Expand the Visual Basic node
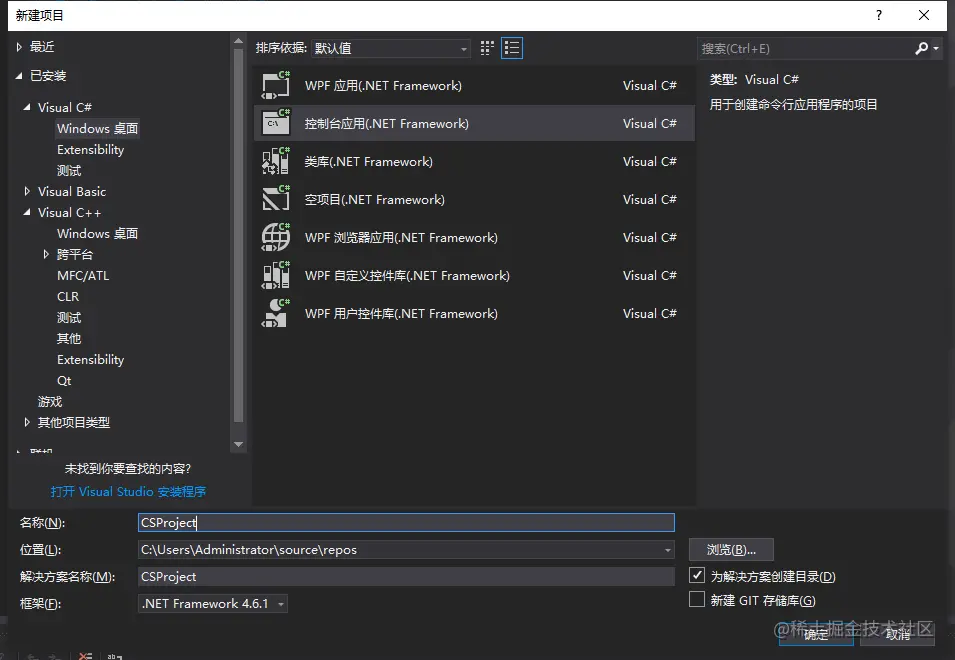Image resolution: width=955 pixels, height=660 pixels. tap(27, 191)
